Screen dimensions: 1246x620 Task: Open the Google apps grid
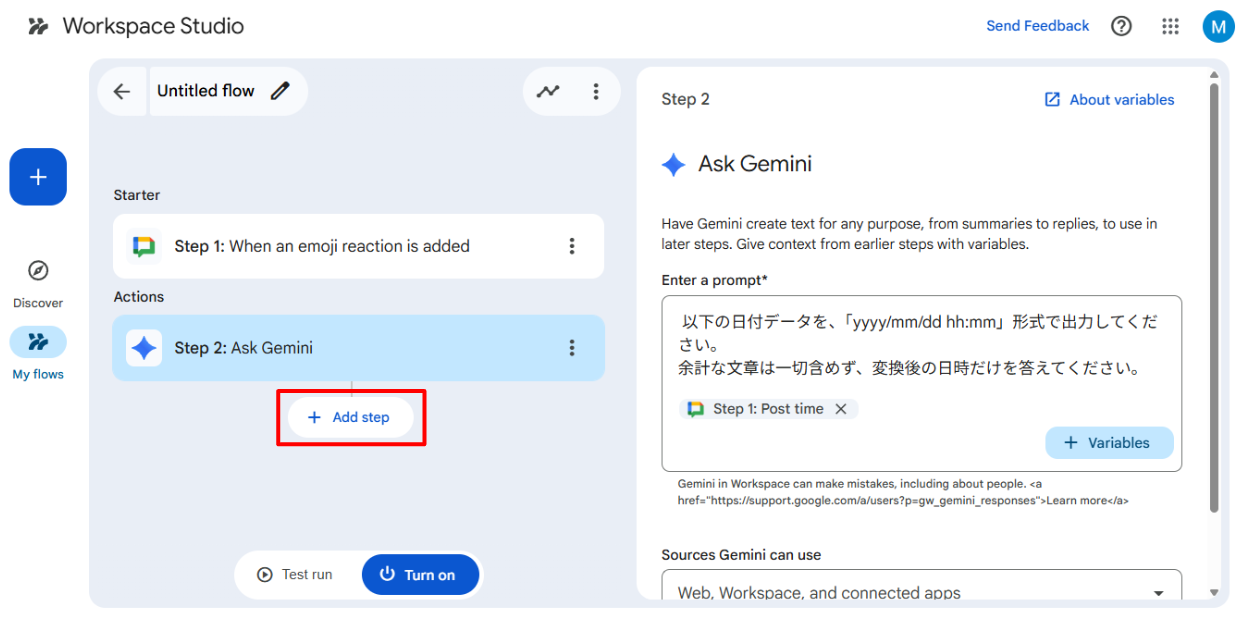(x=1170, y=27)
